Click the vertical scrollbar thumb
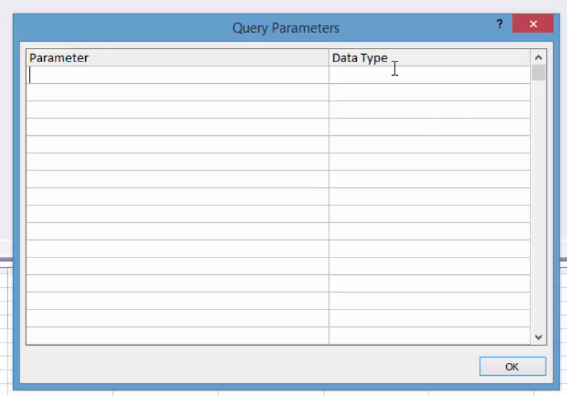 click(x=538, y=73)
